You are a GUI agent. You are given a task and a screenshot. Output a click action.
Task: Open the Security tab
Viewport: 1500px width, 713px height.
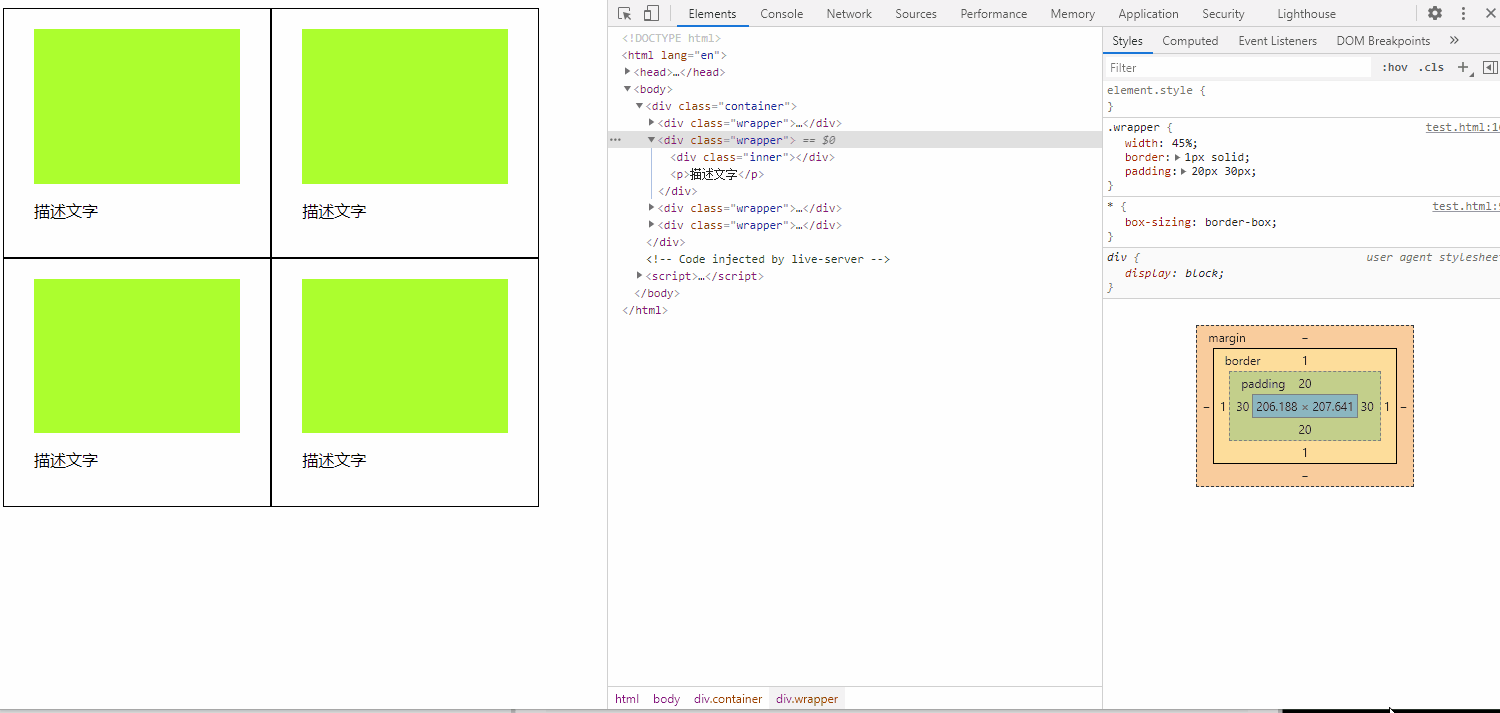tap(1223, 14)
